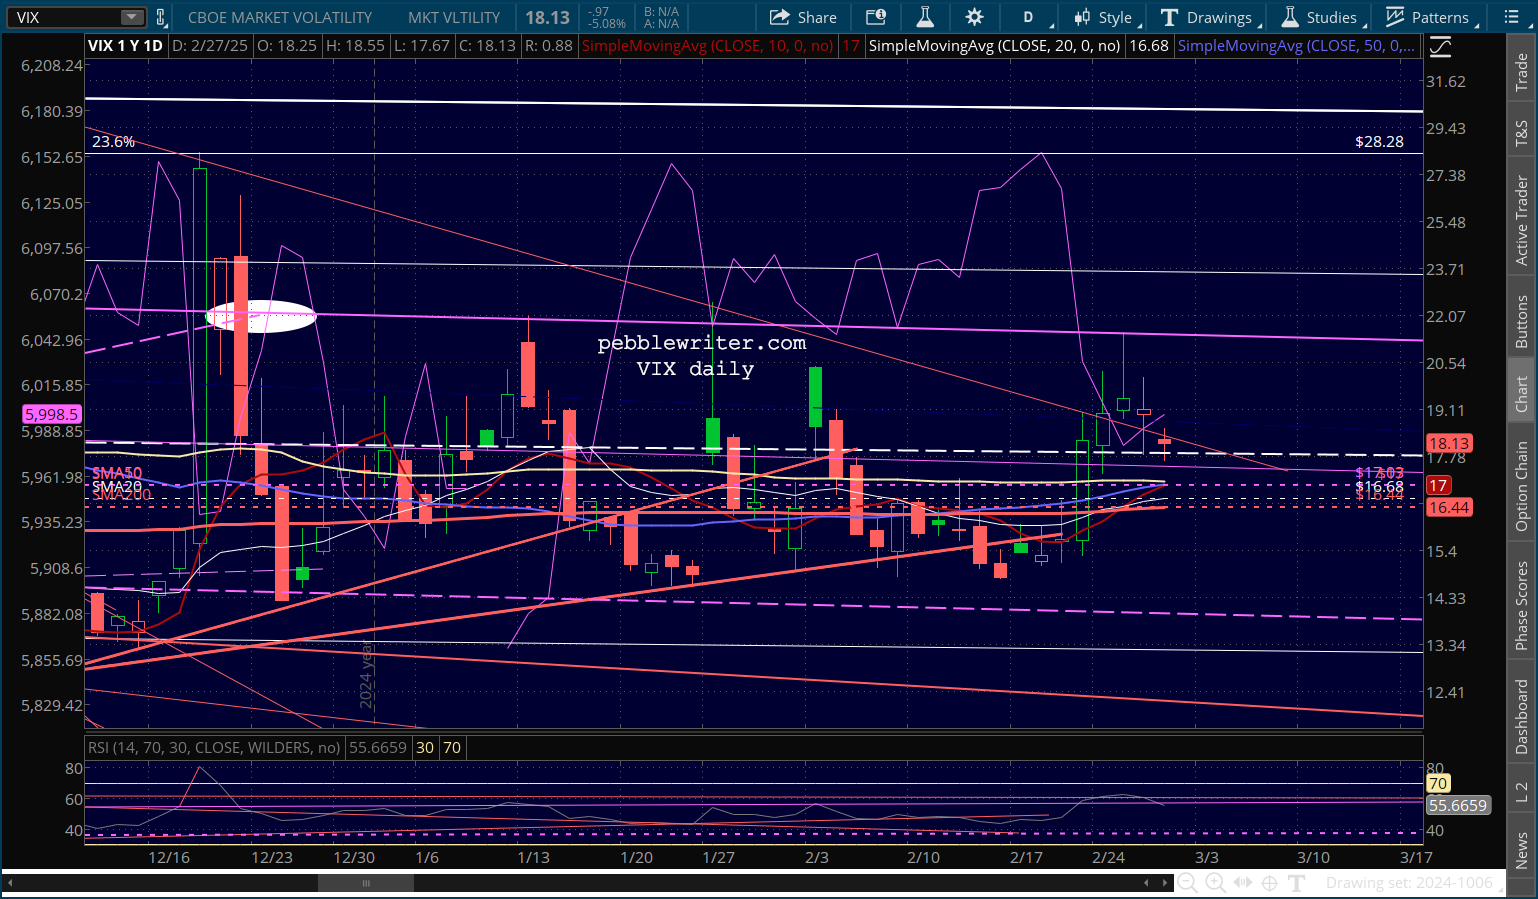Screen dimensions: 1538x899
Task: Click the RSI study label
Action: [x=213, y=748]
